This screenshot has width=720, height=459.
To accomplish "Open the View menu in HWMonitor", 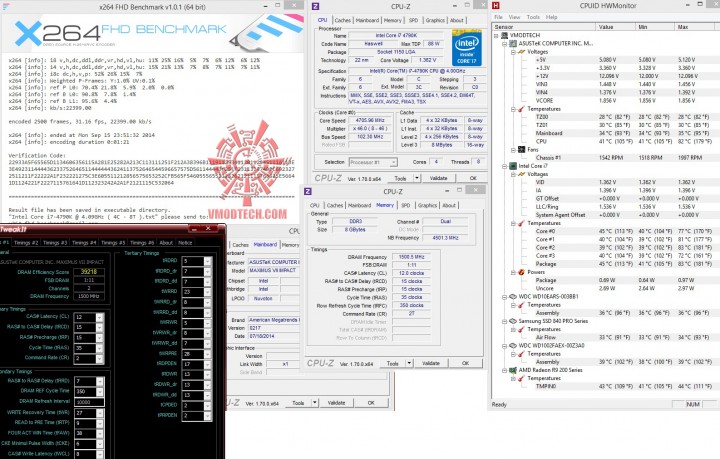I will click(x=514, y=17).
